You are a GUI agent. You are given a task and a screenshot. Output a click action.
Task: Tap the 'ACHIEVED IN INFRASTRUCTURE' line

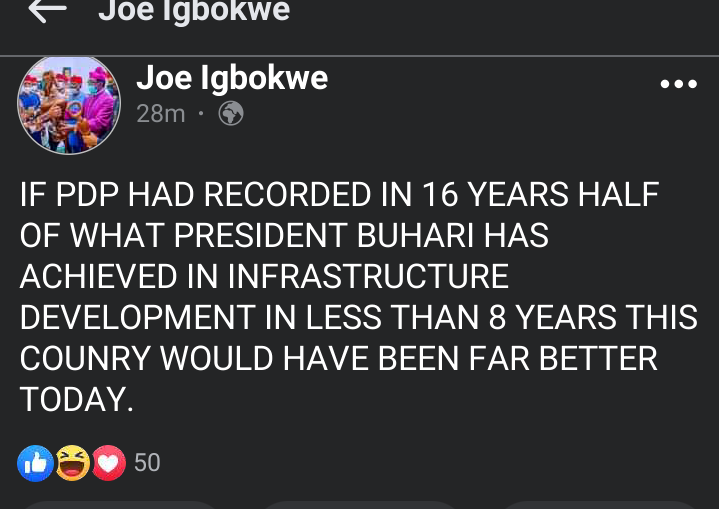tap(264, 276)
